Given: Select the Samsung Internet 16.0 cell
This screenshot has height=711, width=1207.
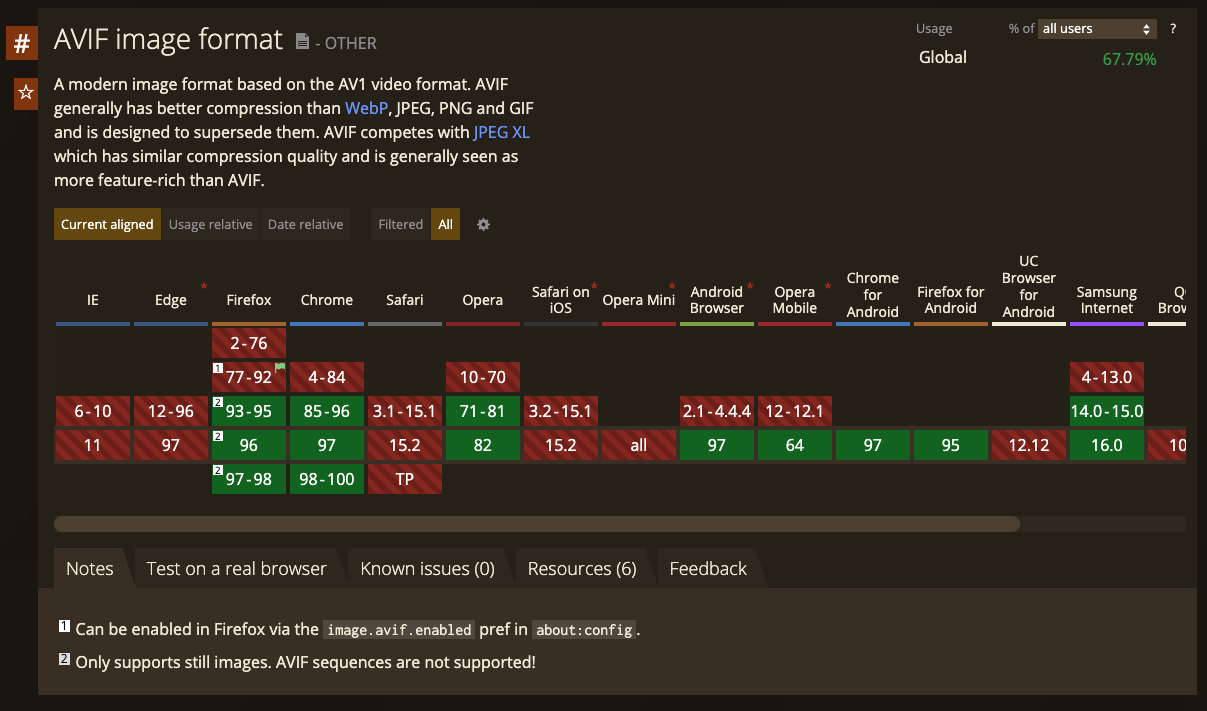Looking at the screenshot, I should tap(1107, 445).
